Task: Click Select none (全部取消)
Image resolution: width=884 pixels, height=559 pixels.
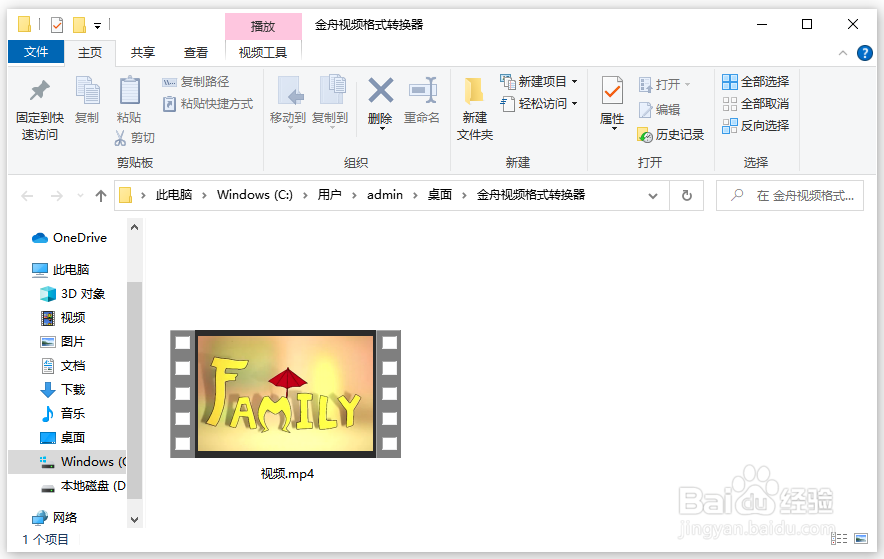Action: pos(755,104)
